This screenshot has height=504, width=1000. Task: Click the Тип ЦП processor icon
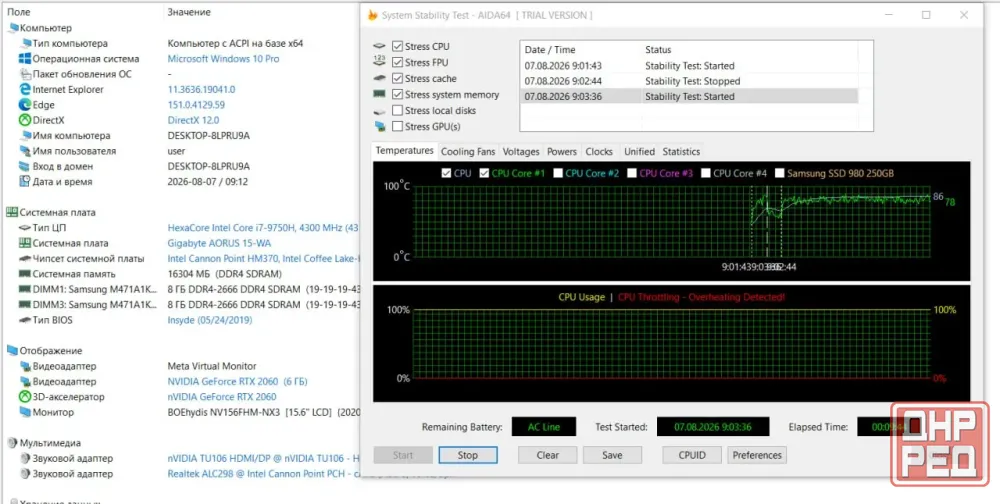coord(25,228)
